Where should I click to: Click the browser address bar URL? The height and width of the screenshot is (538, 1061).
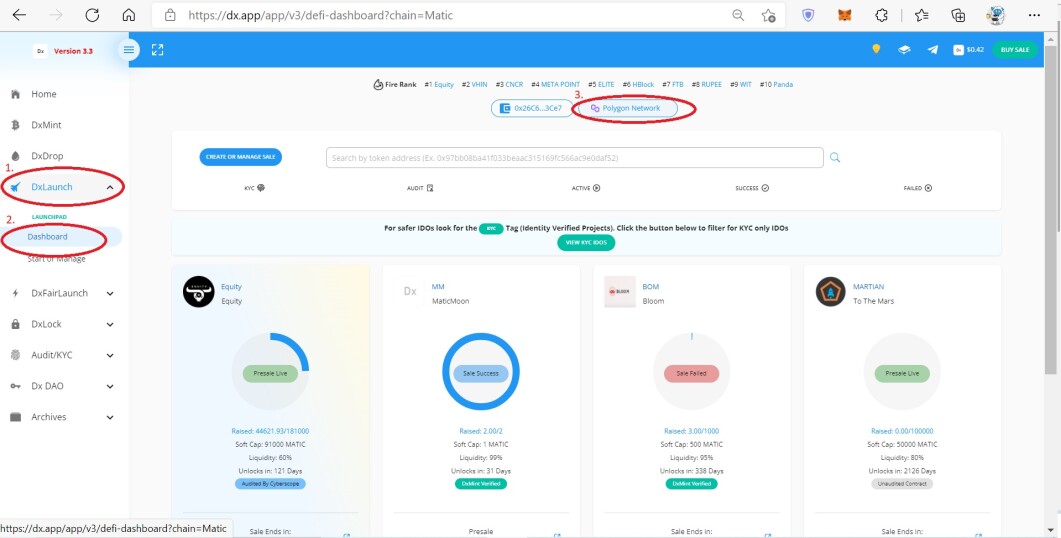click(x=321, y=15)
